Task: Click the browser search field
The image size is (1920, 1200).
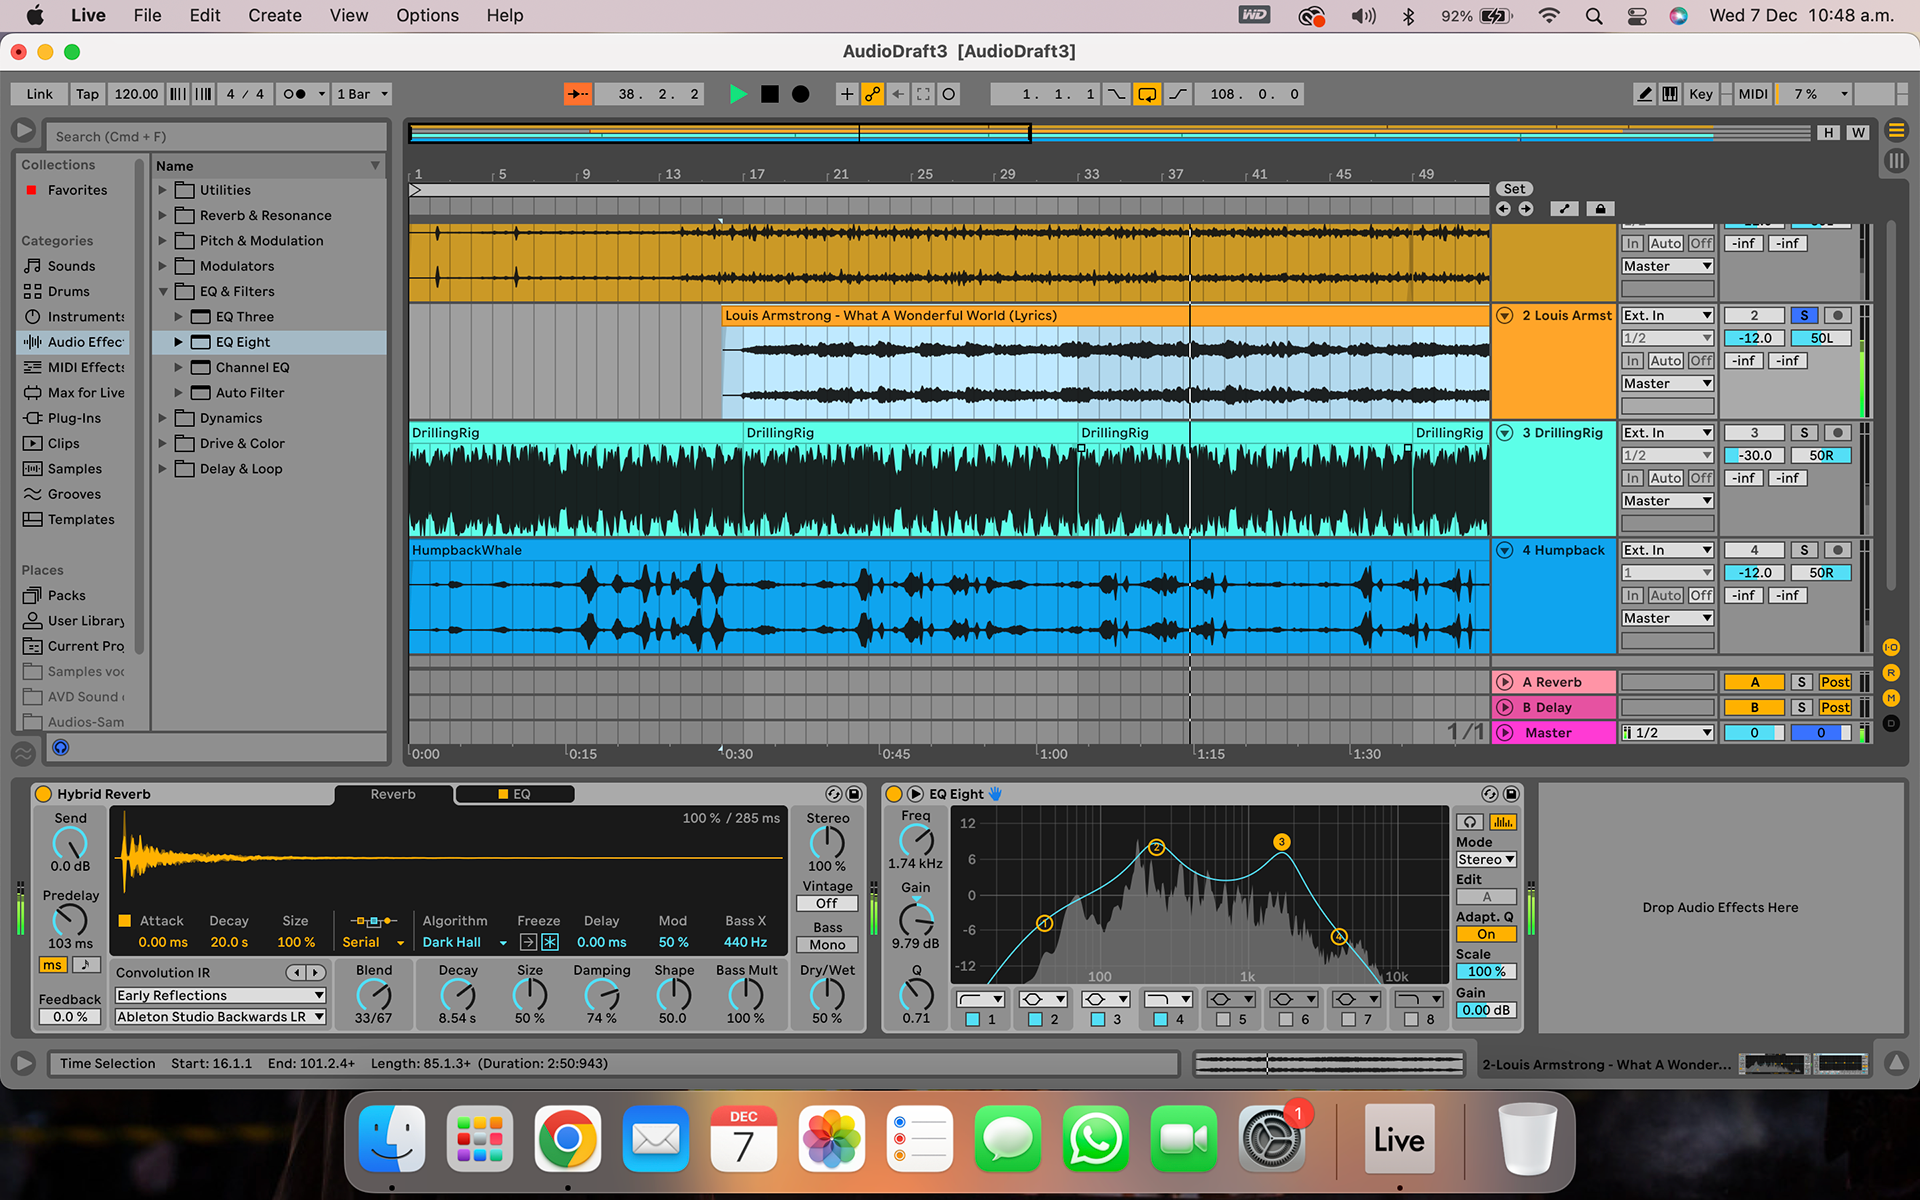Action: click(217, 136)
